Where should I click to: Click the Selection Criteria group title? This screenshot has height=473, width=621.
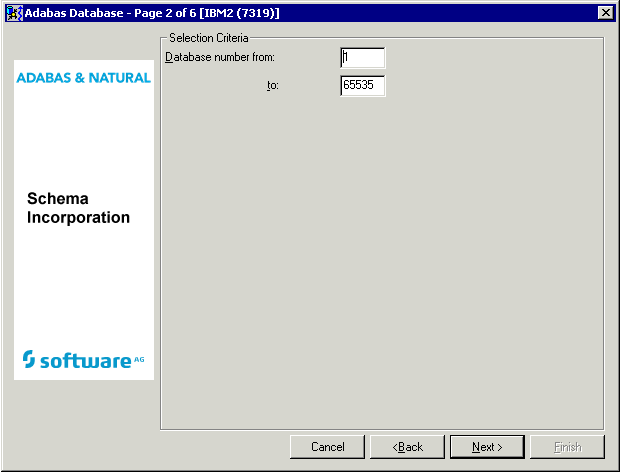click(x=210, y=37)
